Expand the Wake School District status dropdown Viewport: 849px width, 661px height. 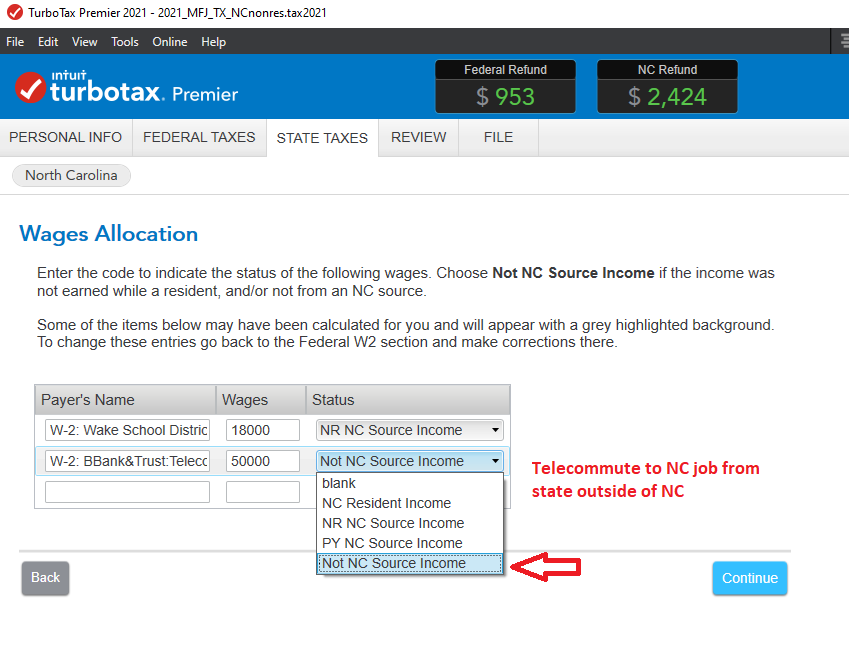[495, 431]
